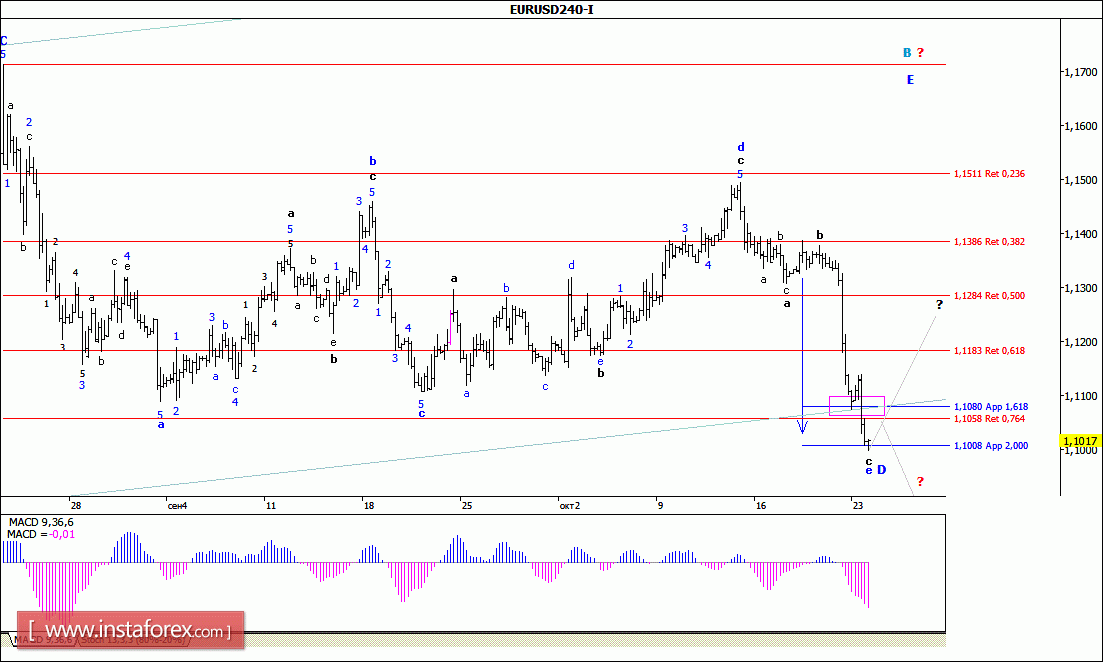Click the 23 date axis label
1103x662 pixels.
point(857,506)
